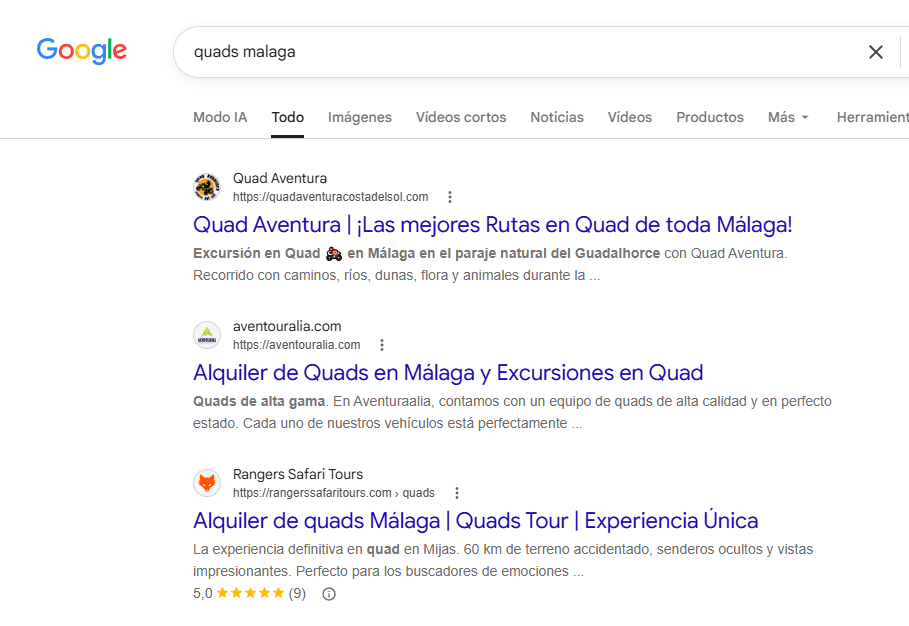Switch to Productos tab

(x=710, y=117)
